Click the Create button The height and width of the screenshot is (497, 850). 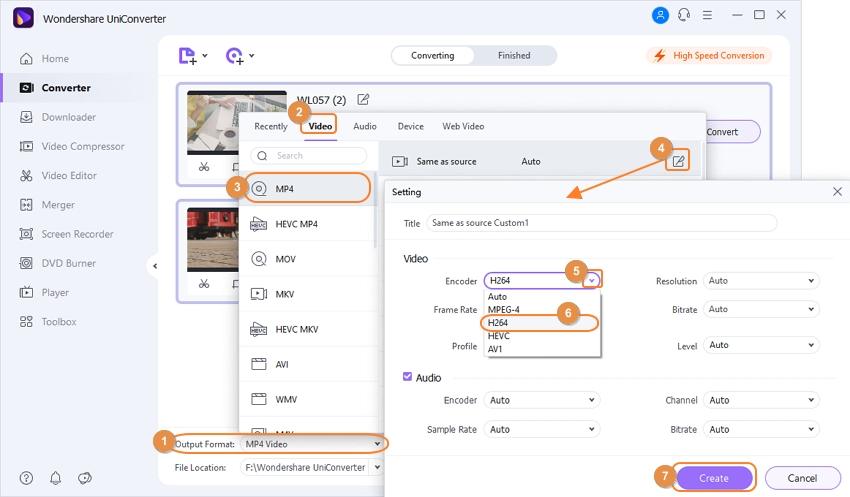(x=714, y=478)
